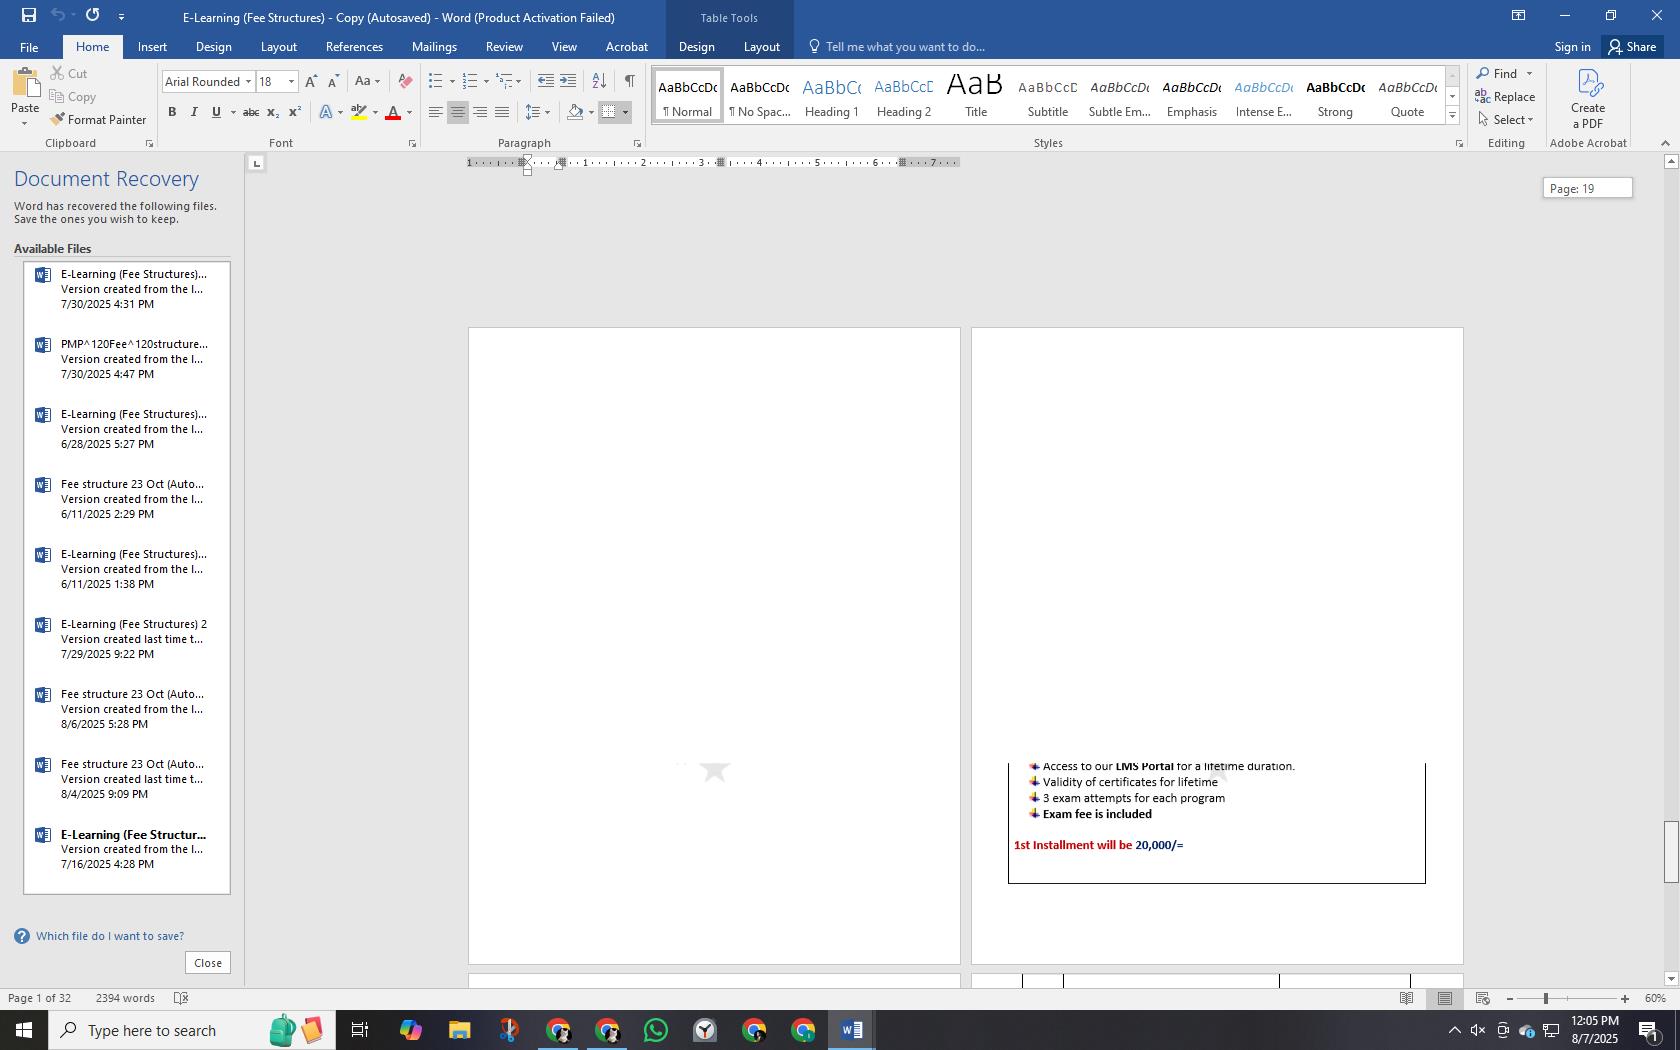Viewport: 1680px width, 1050px height.
Task: Toggle Superscript formatting
Action: pos(295,112)
